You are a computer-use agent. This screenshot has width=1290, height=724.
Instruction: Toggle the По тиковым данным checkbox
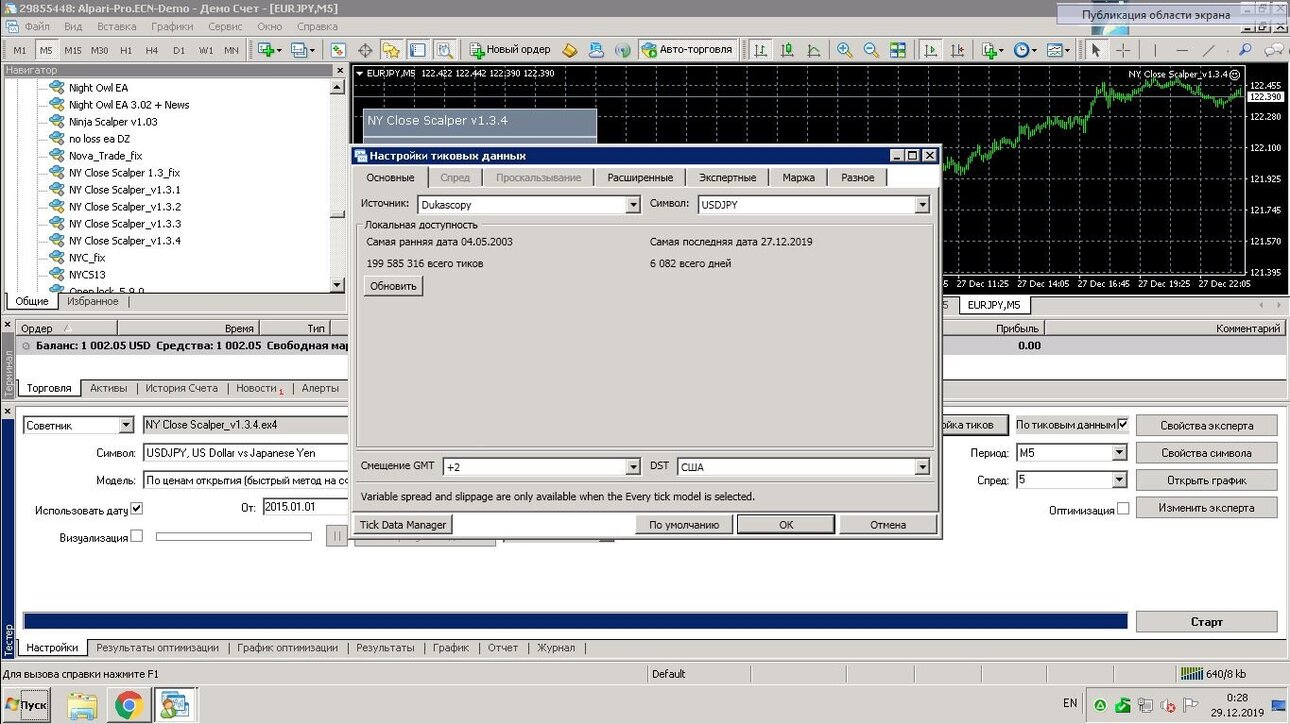[1123, 424]
